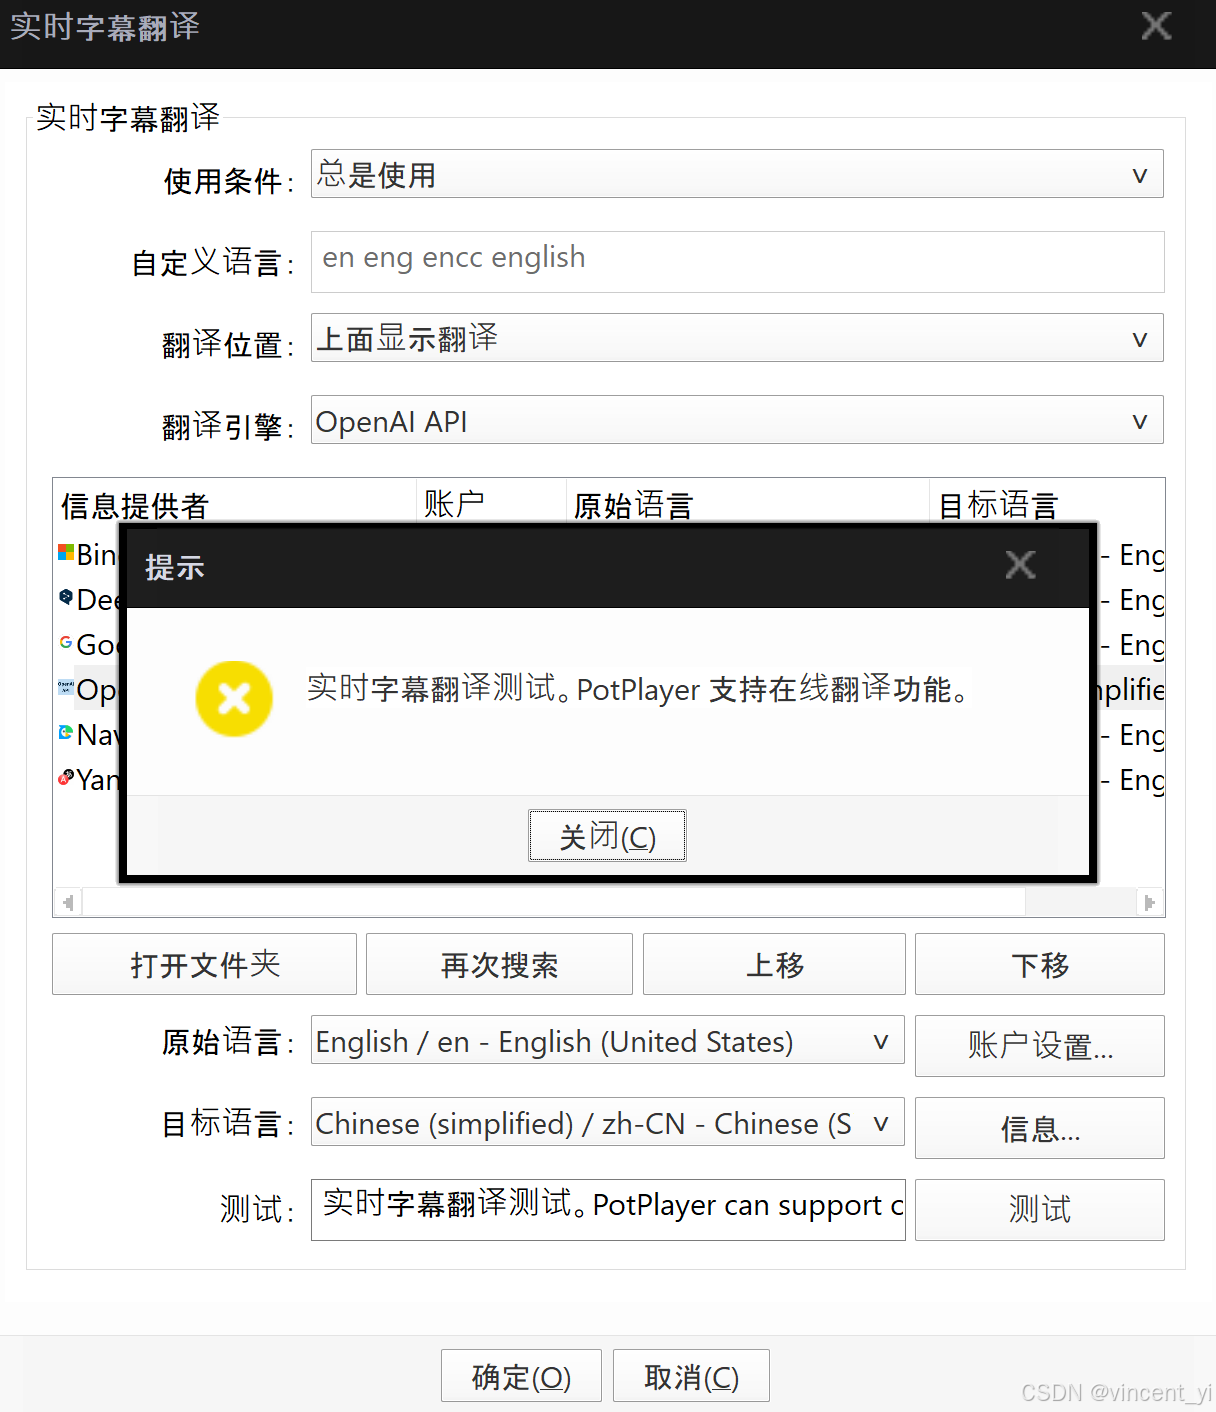Open the 目标语言 dropdown showing Chinese simplified

(608, 1122)
